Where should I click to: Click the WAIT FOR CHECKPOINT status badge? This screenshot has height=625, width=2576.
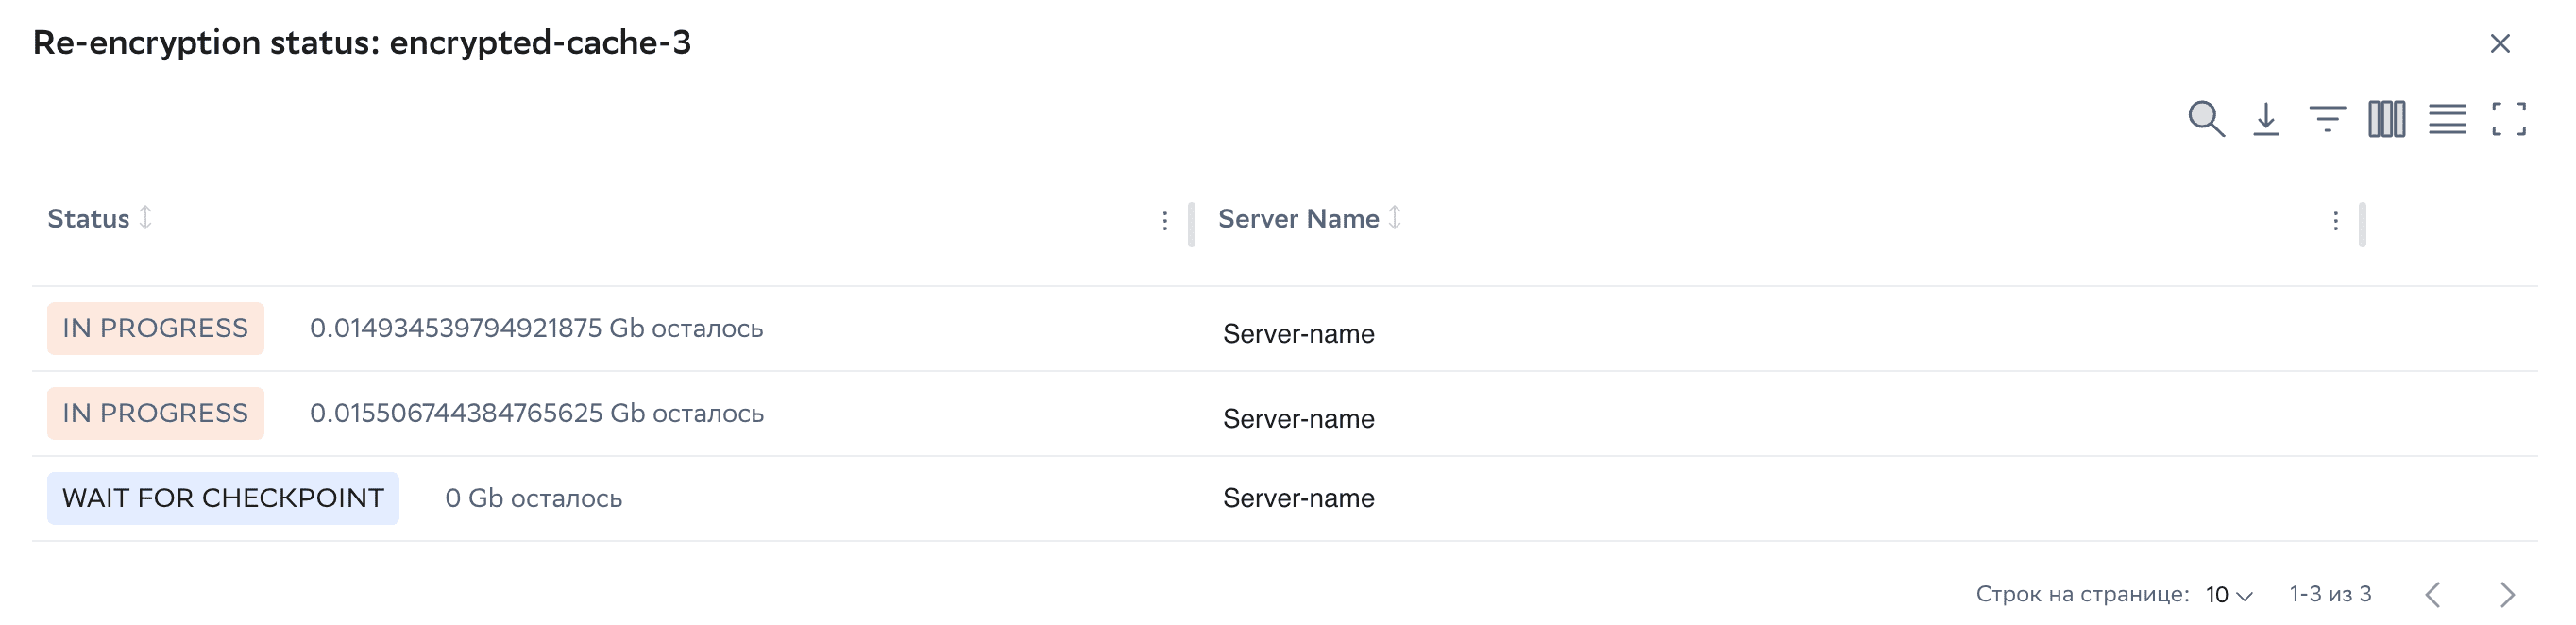pyautogui.click(x=223, y=498)
